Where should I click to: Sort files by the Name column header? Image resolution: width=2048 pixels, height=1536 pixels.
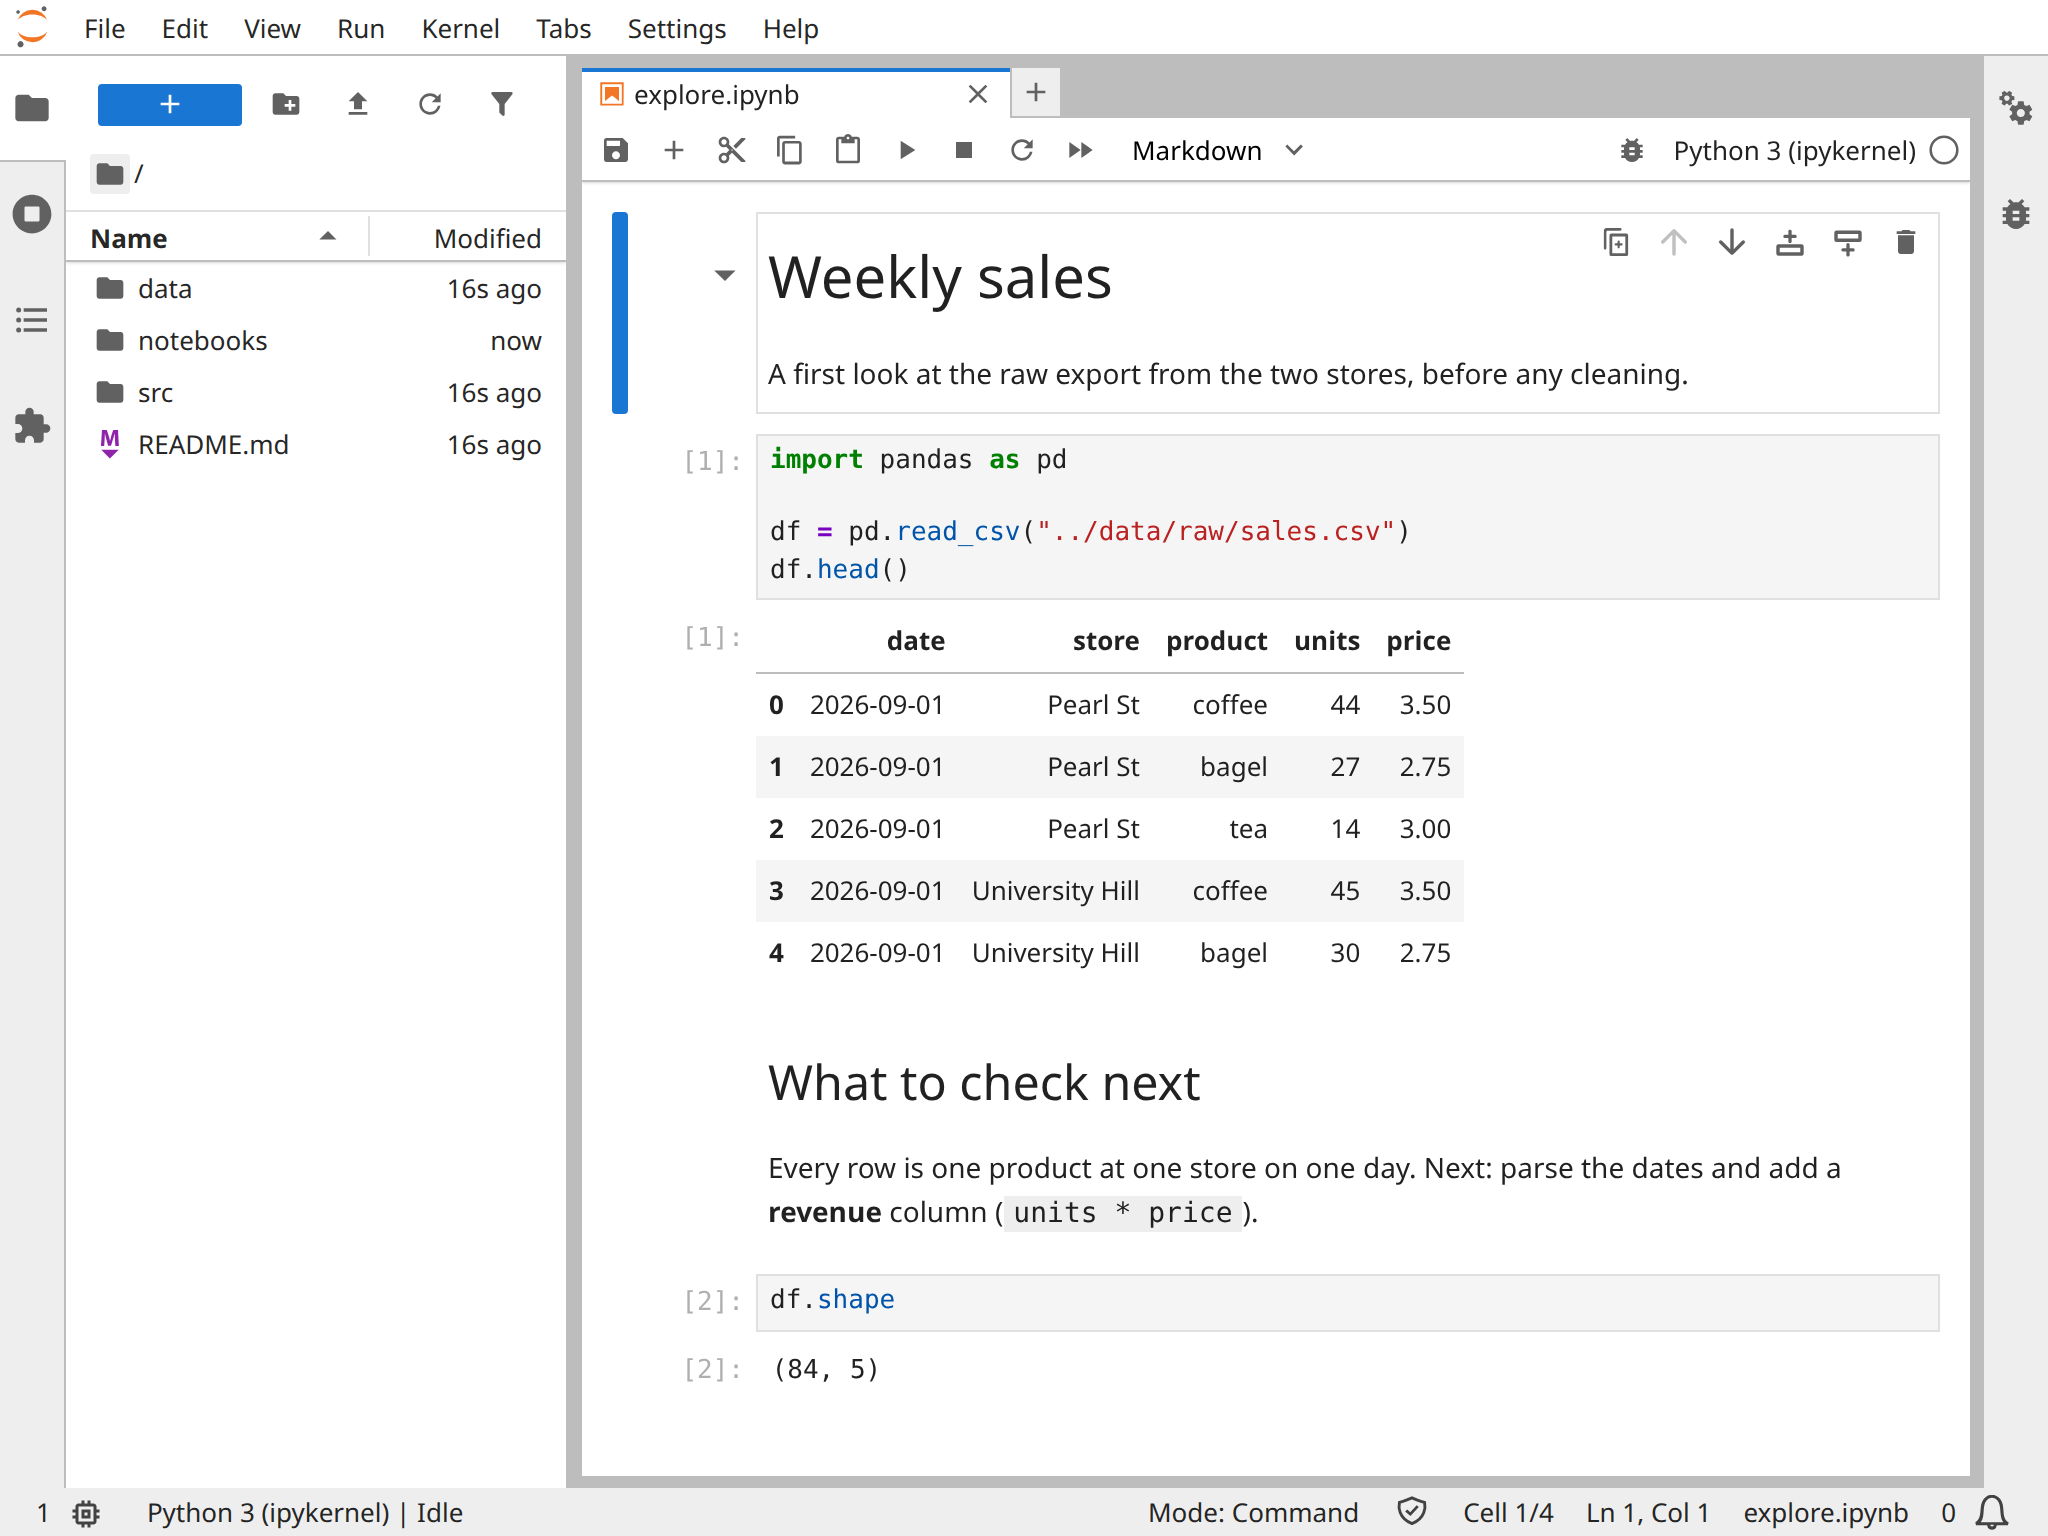click(x=218, y=239)
